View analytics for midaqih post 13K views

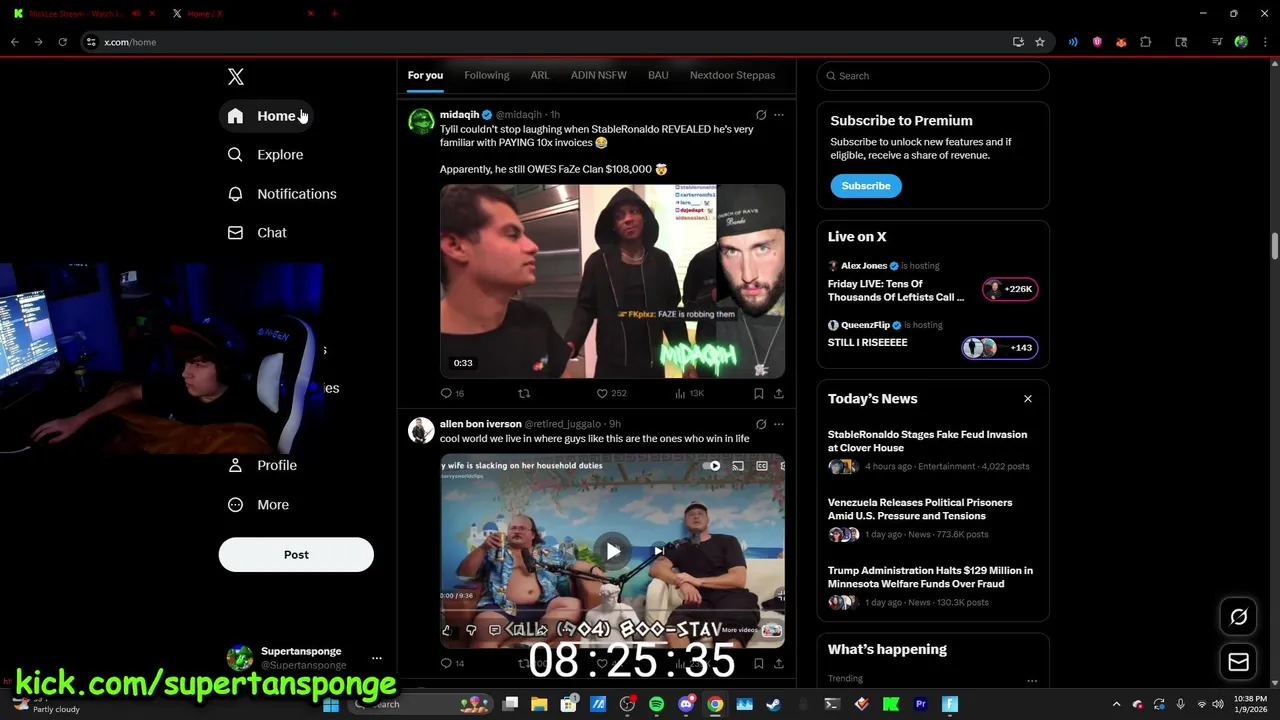[689, 394]
